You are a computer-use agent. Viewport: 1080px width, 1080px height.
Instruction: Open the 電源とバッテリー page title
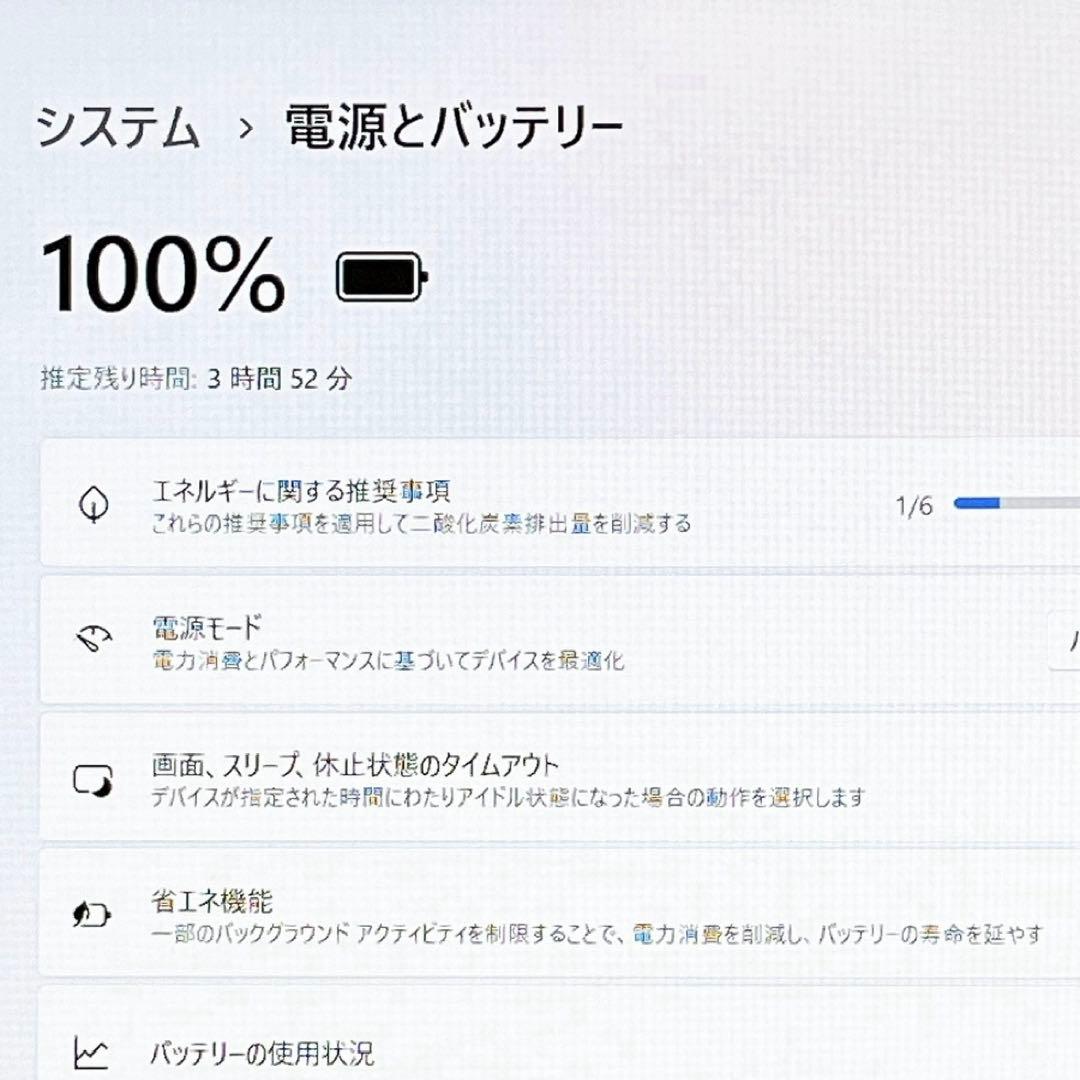[450, 125]
